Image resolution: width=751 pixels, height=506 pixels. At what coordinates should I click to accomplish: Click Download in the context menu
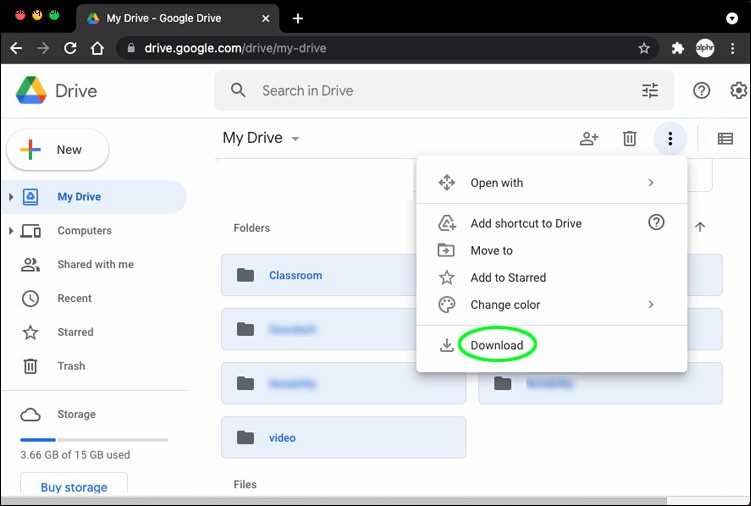pos(551,345)
